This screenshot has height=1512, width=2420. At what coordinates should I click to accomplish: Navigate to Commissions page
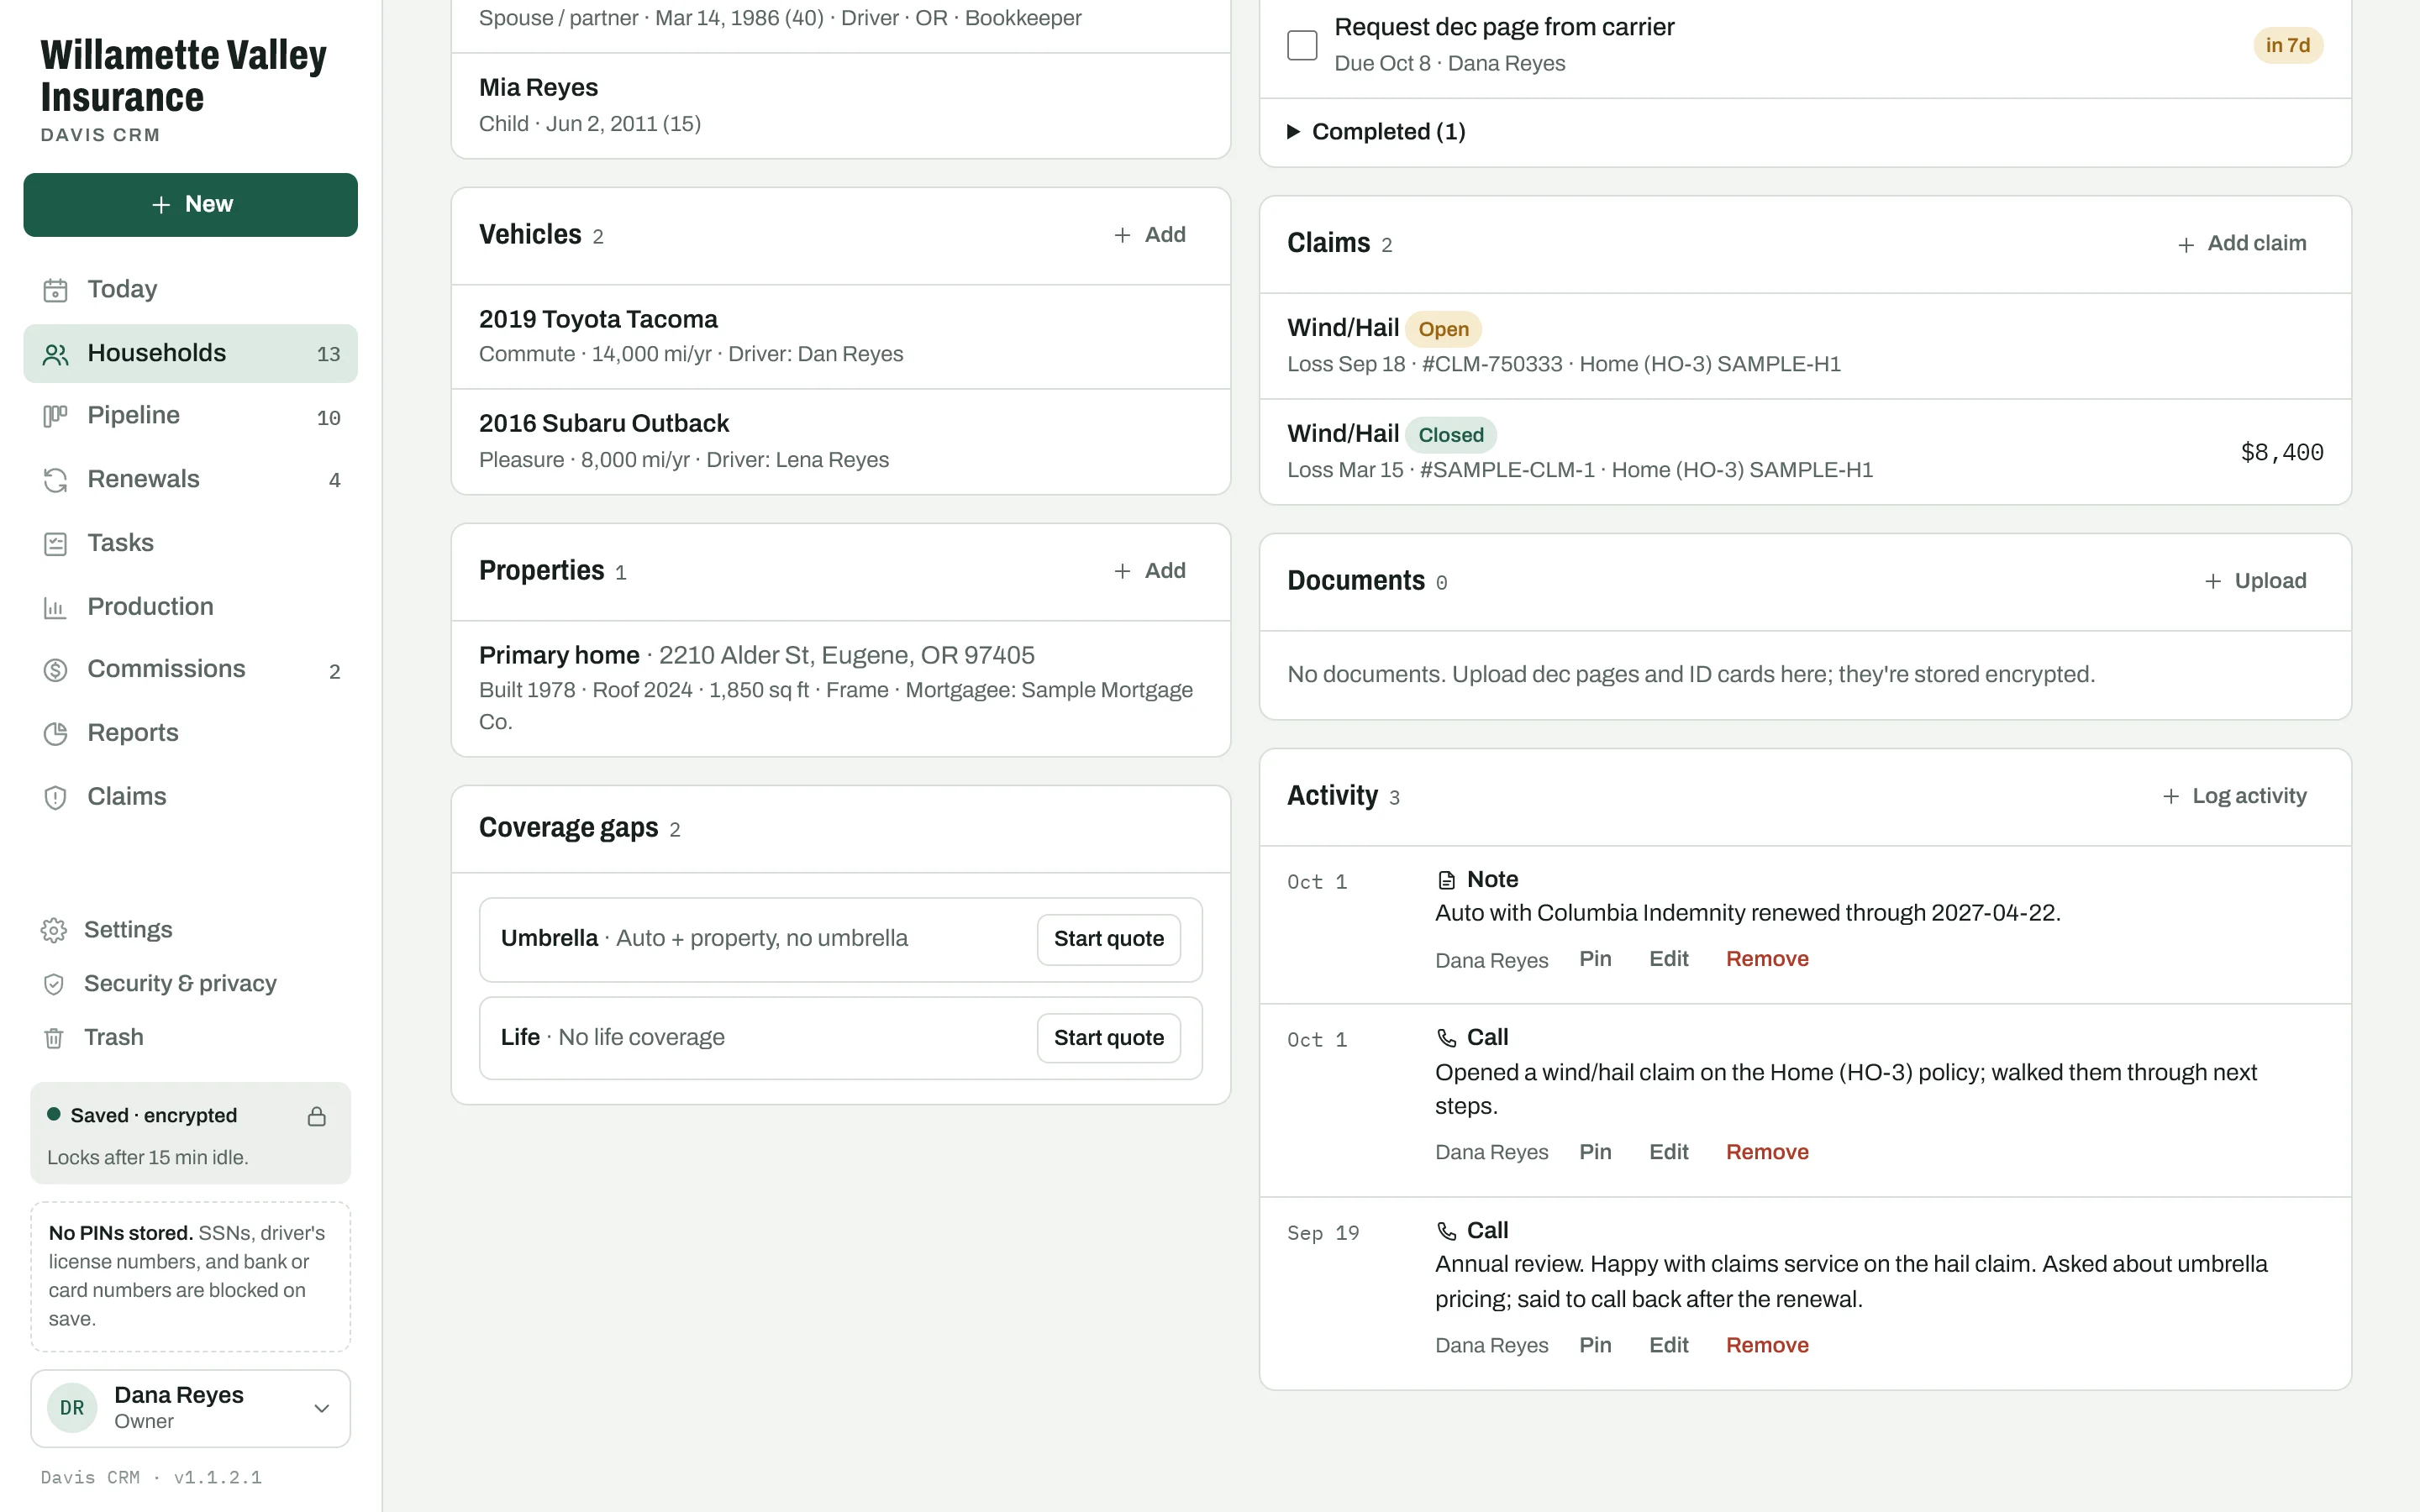pos(190,670)
